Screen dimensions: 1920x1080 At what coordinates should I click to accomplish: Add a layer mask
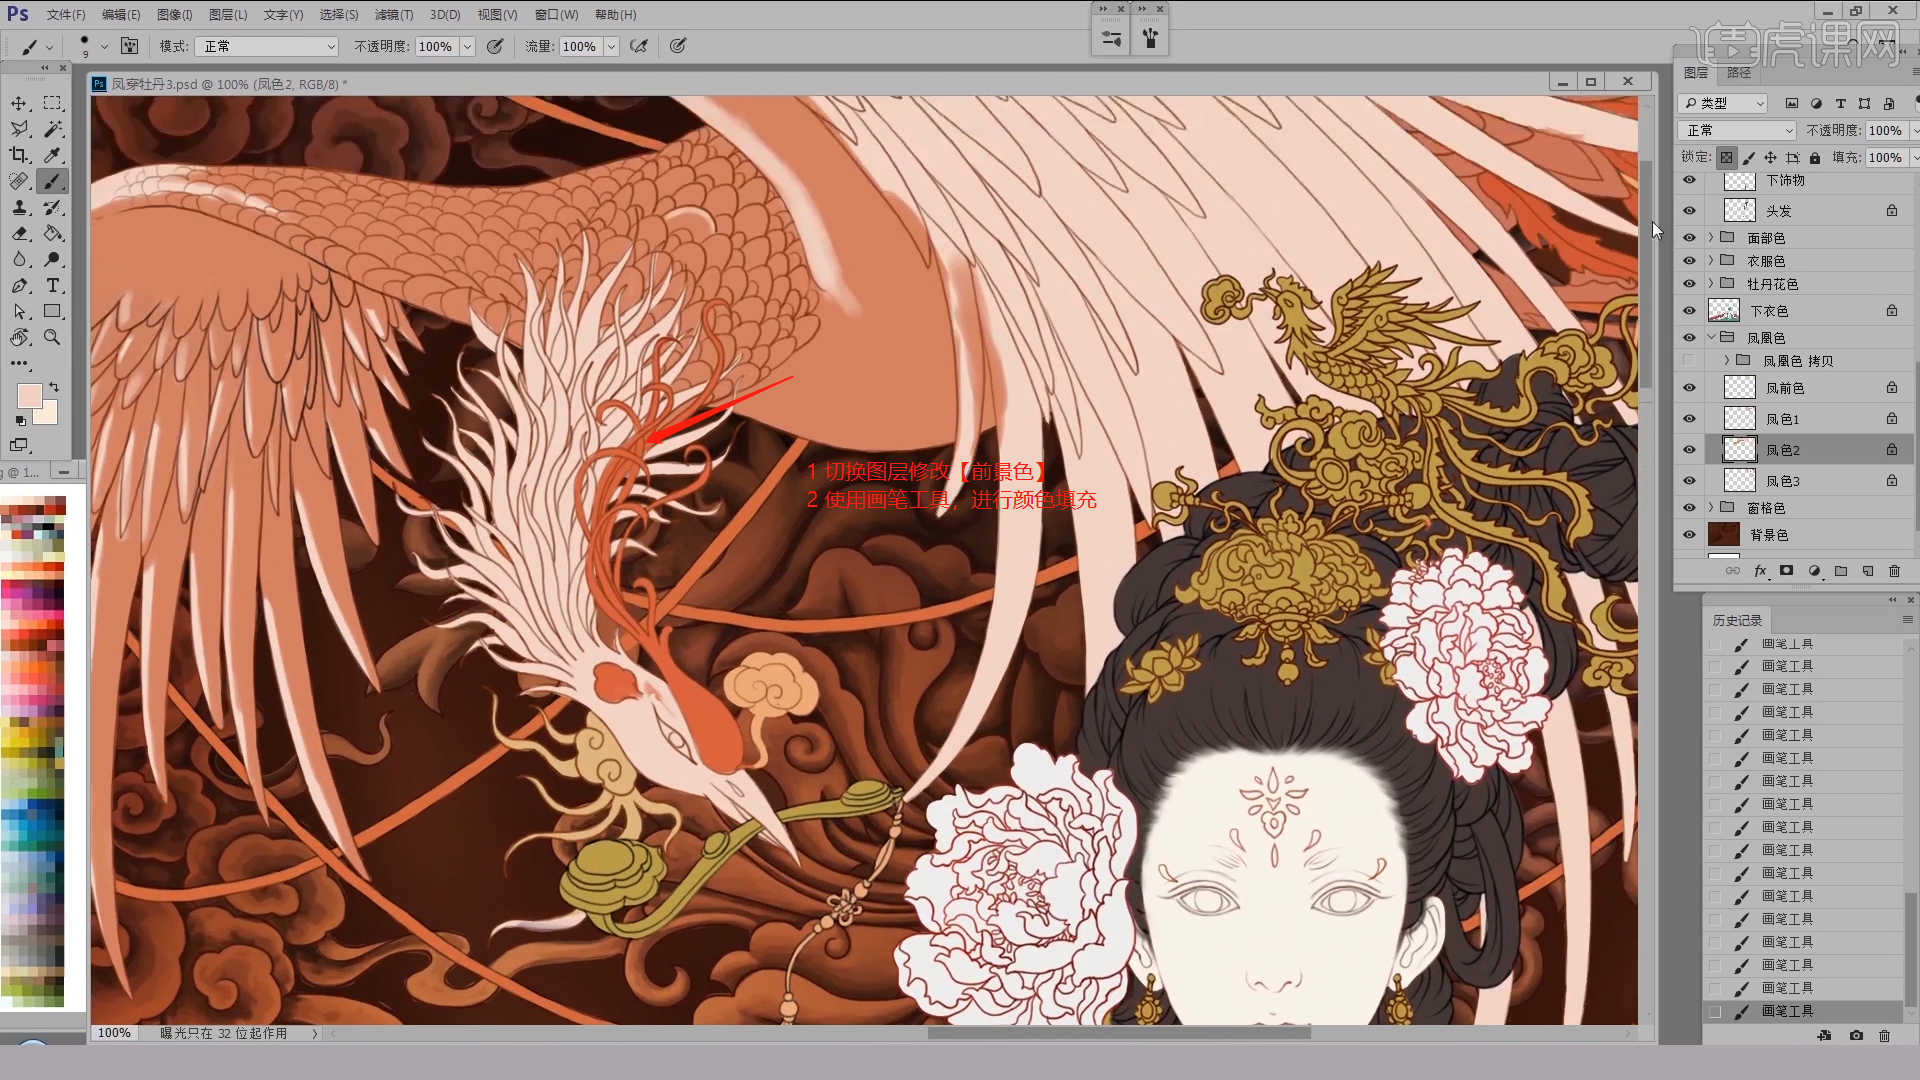(x=1786, y=571)
